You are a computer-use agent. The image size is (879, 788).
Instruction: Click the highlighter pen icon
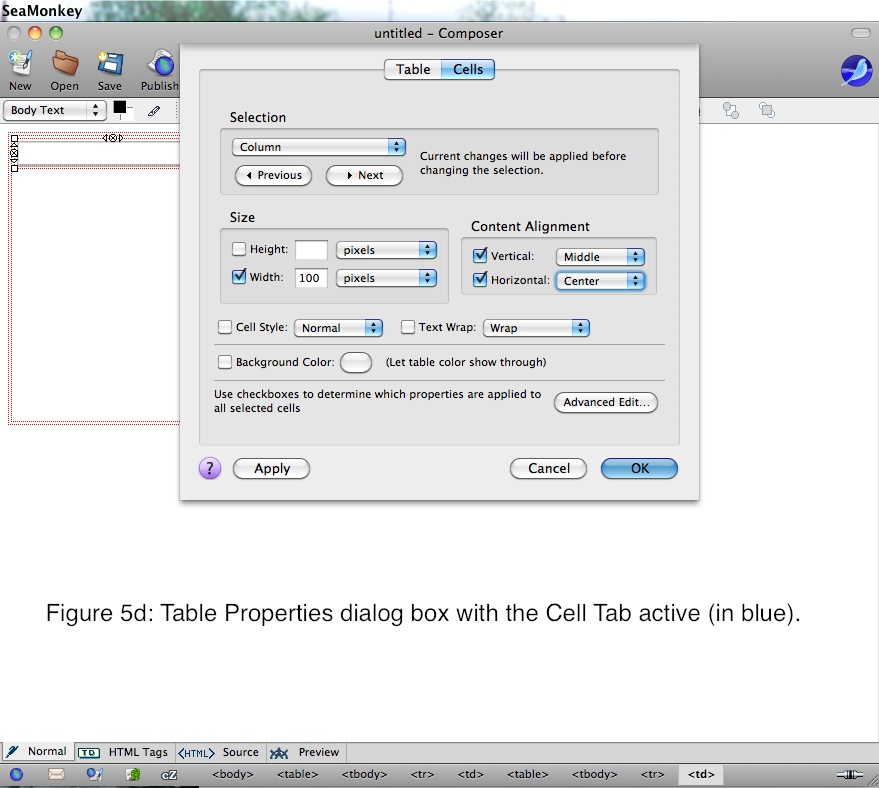(154, 111)
